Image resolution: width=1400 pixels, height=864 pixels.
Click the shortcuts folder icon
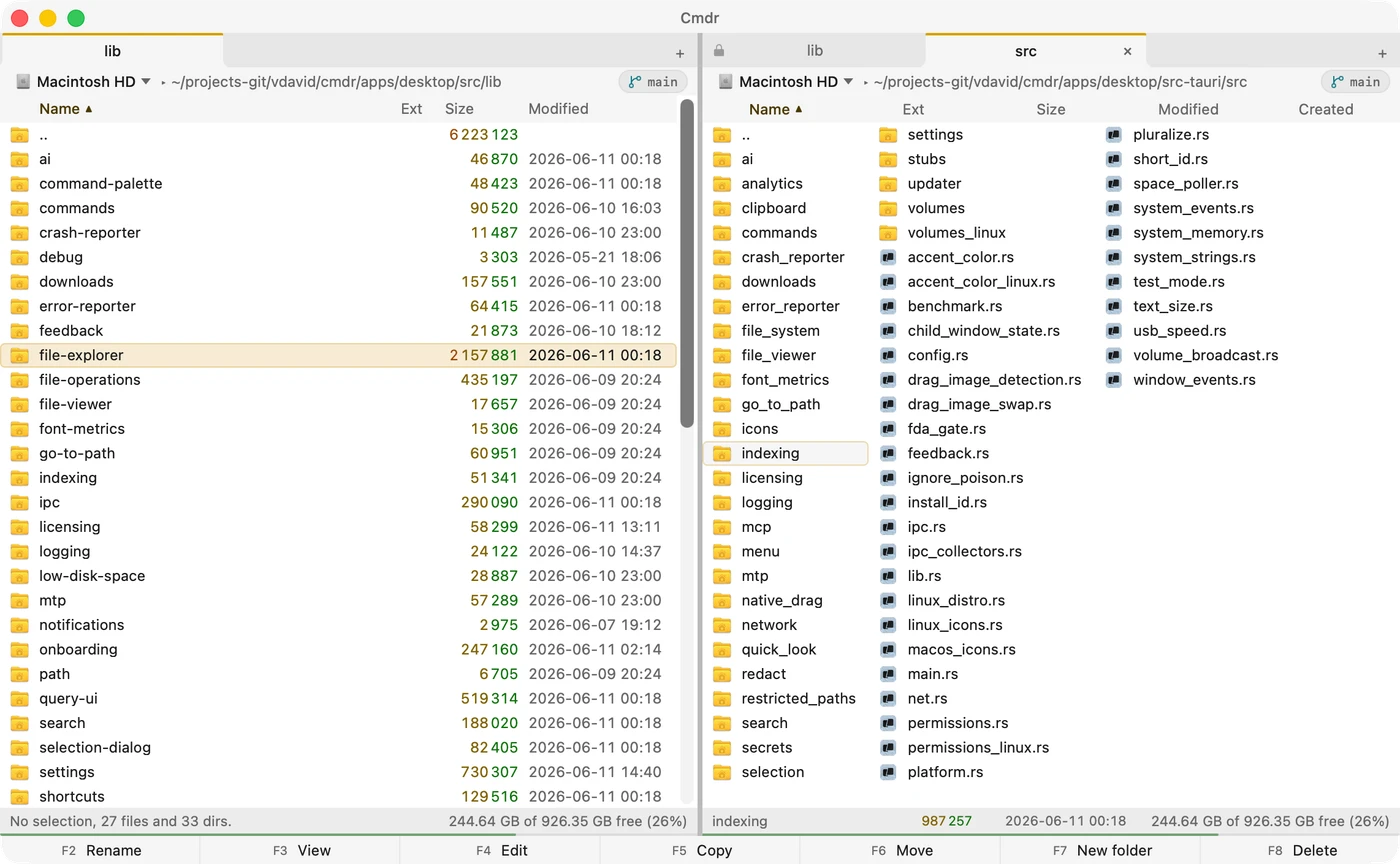pos(20,797)
